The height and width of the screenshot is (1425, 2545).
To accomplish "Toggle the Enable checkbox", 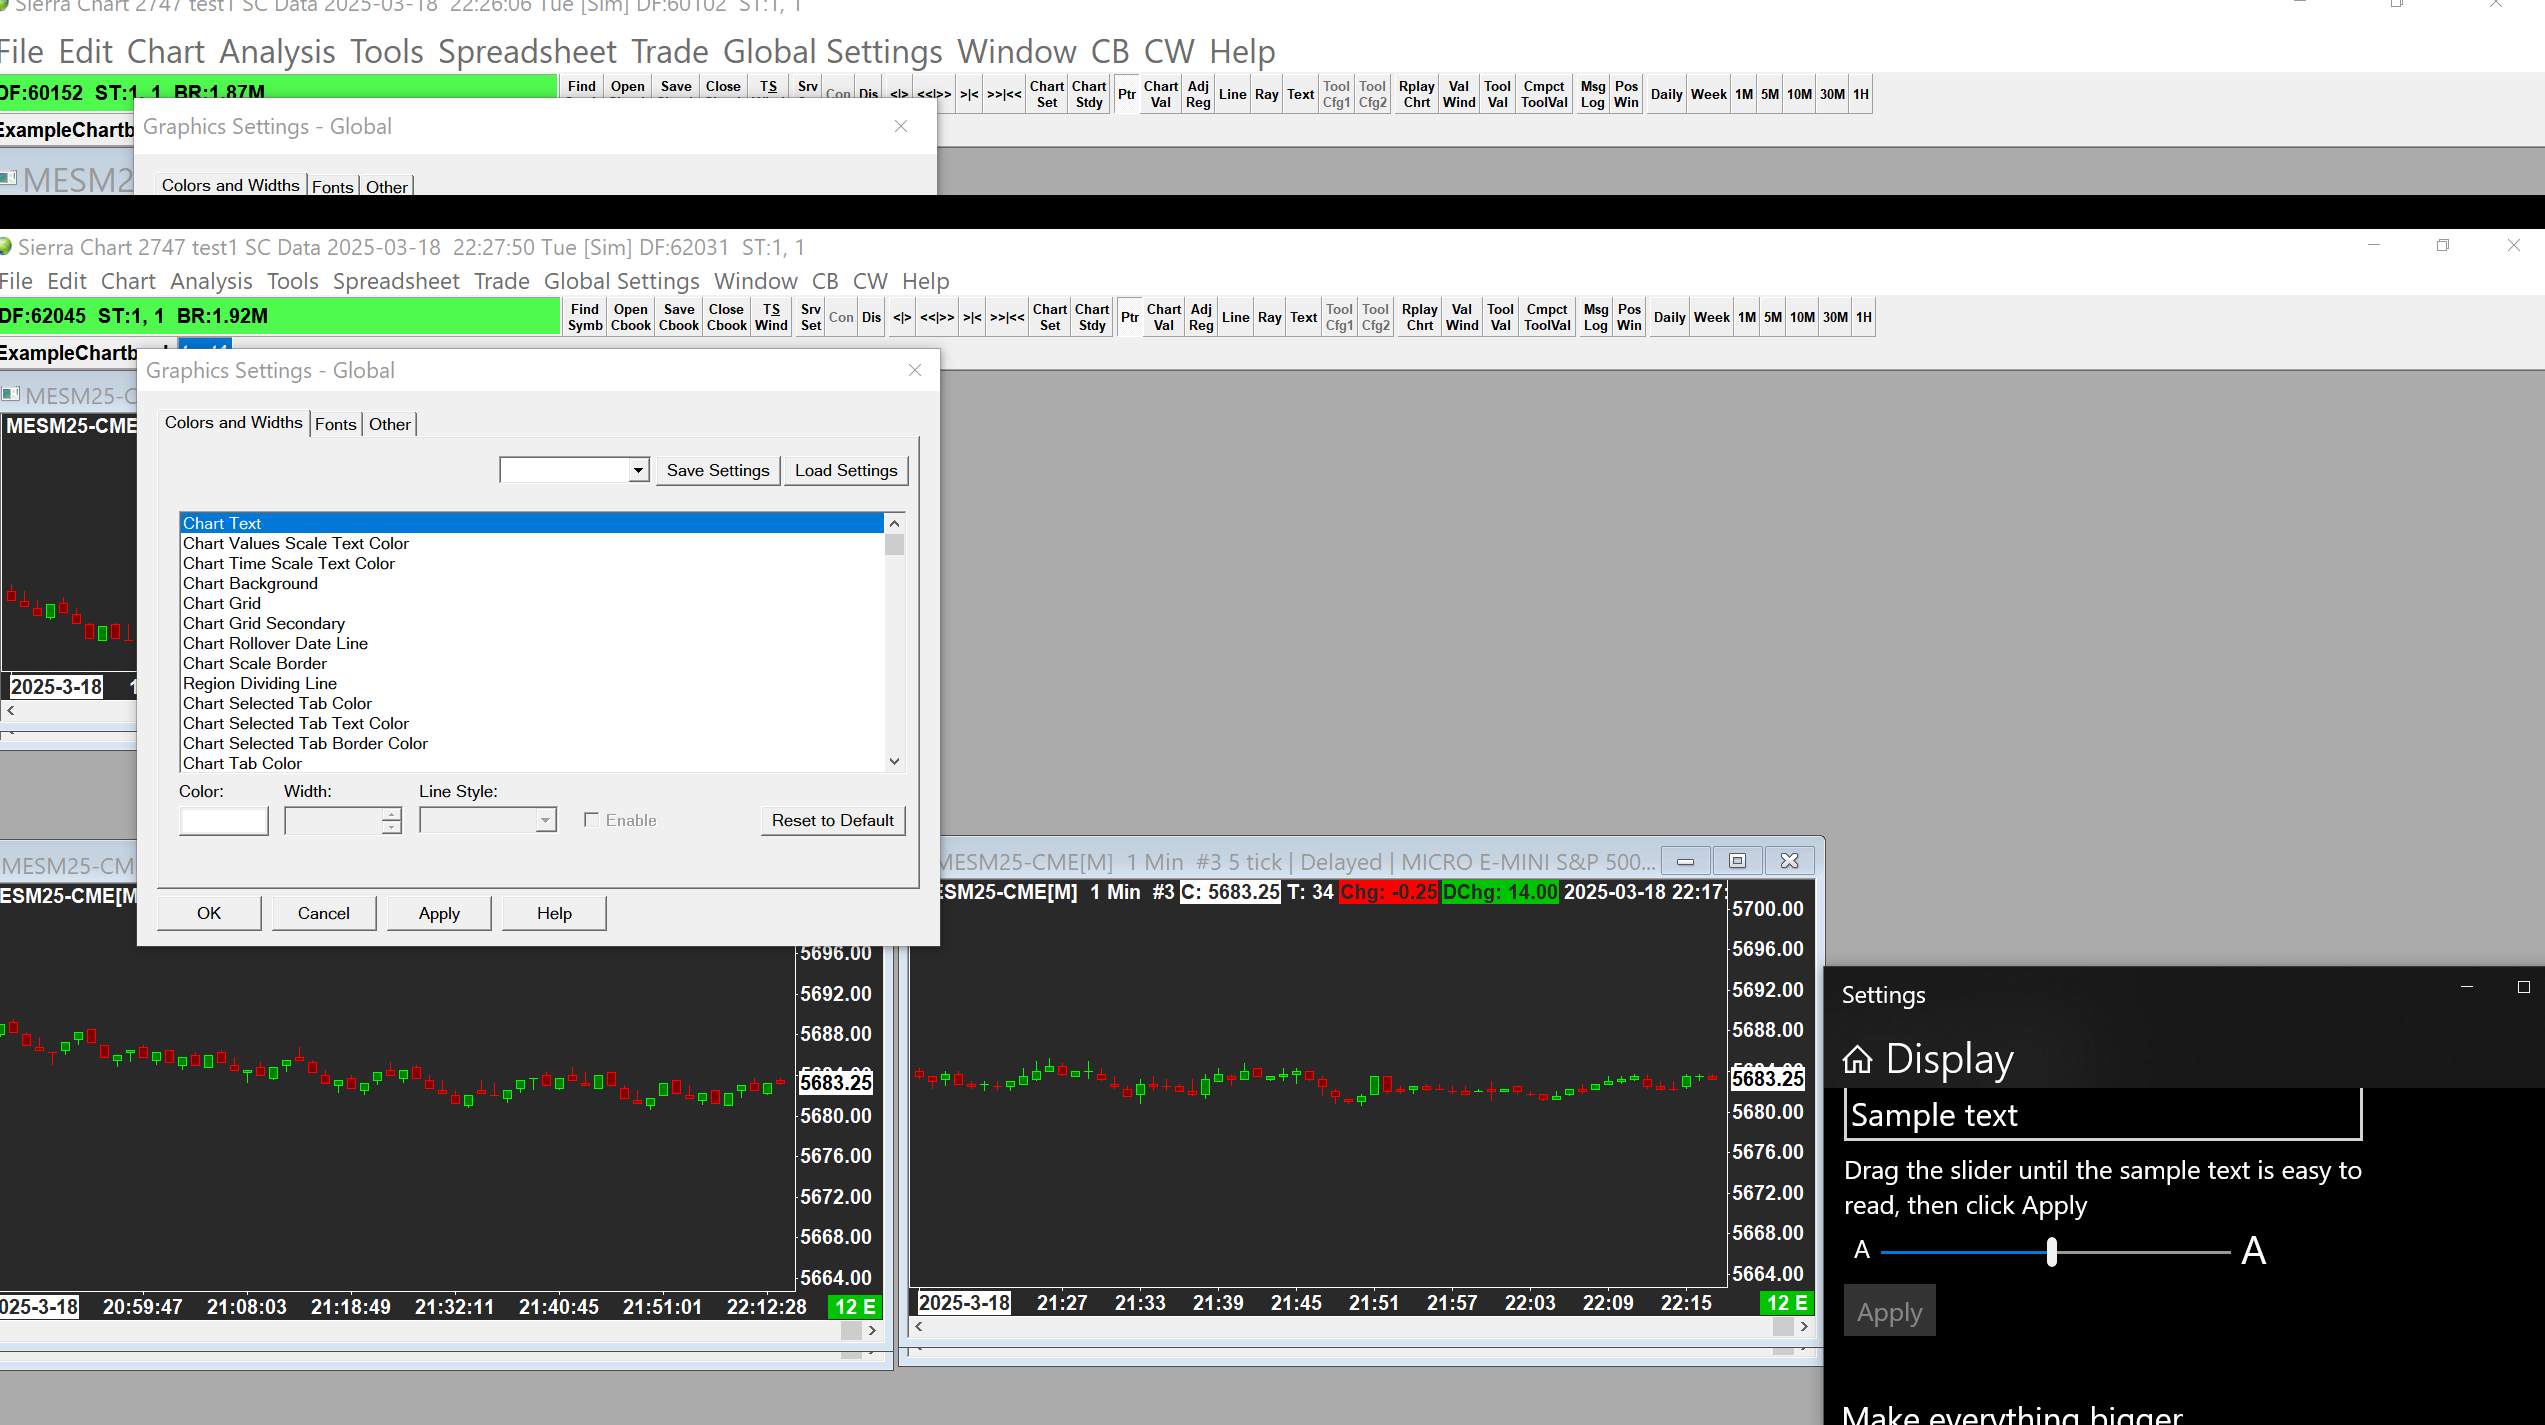I will click(592, 820).
